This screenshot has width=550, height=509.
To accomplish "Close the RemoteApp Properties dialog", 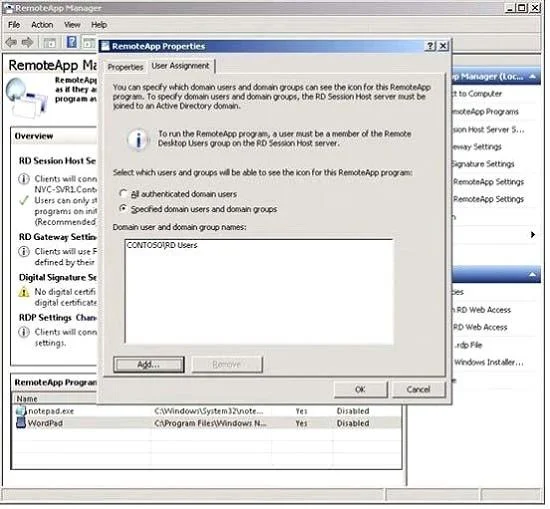I will 443,46.
